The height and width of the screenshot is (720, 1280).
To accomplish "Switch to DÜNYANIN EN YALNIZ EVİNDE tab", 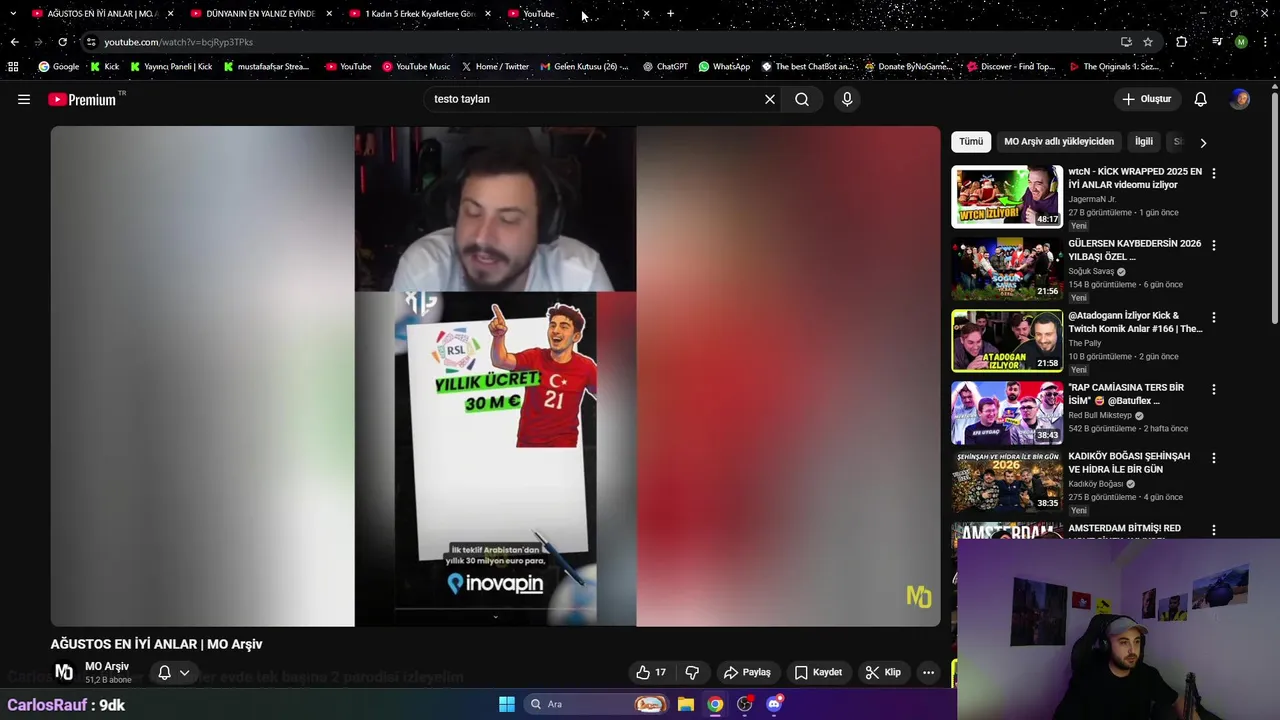I will (x=260, y=14).
